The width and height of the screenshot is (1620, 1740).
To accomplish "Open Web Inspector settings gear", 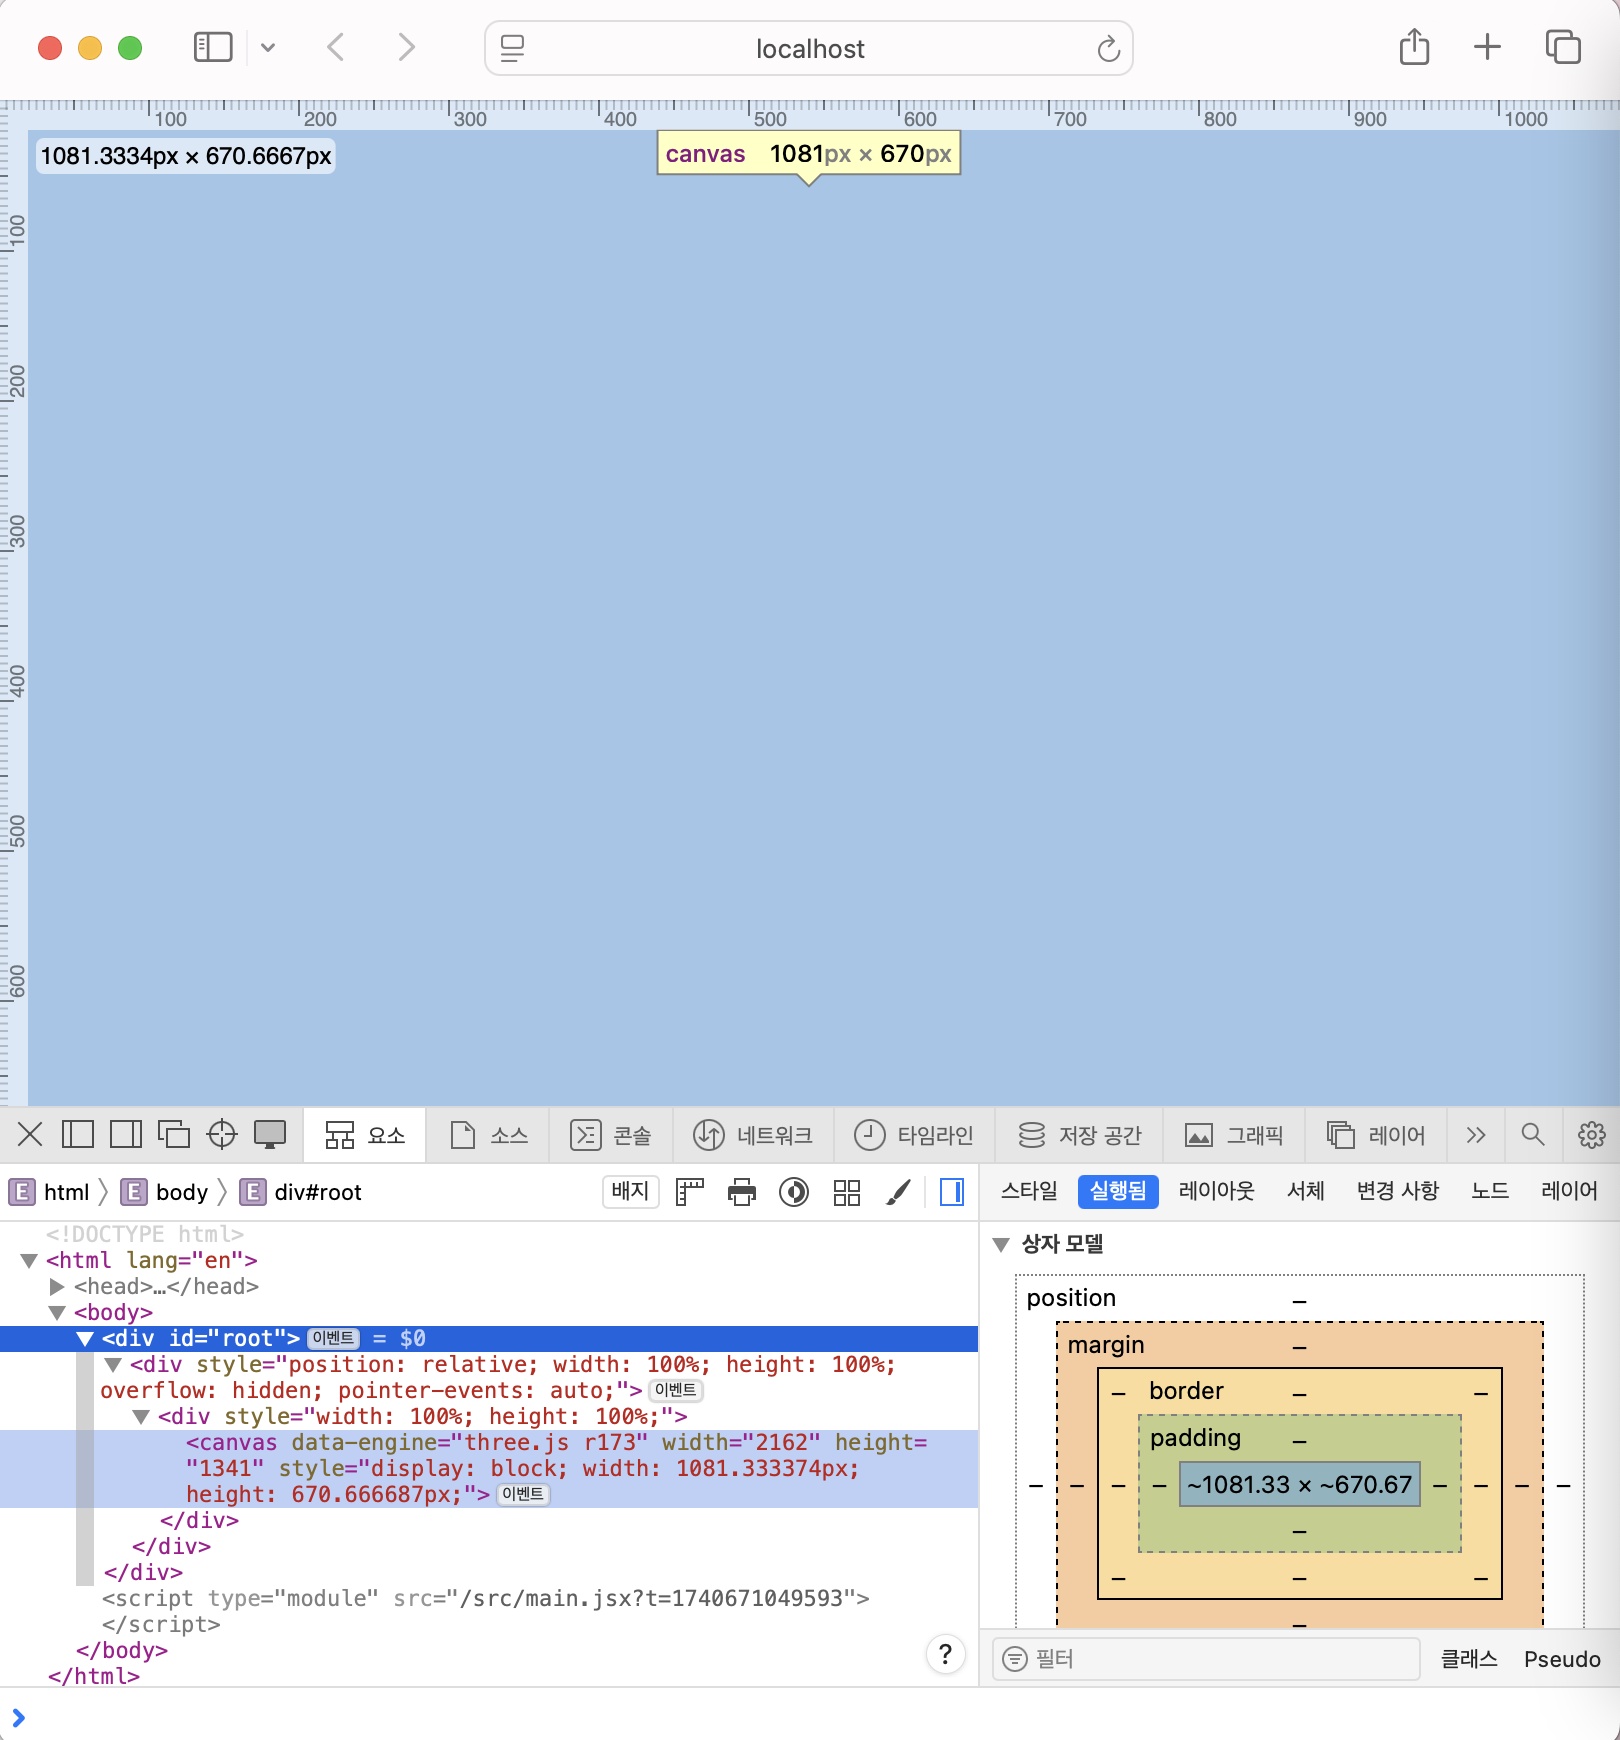I will 1591,1135.
